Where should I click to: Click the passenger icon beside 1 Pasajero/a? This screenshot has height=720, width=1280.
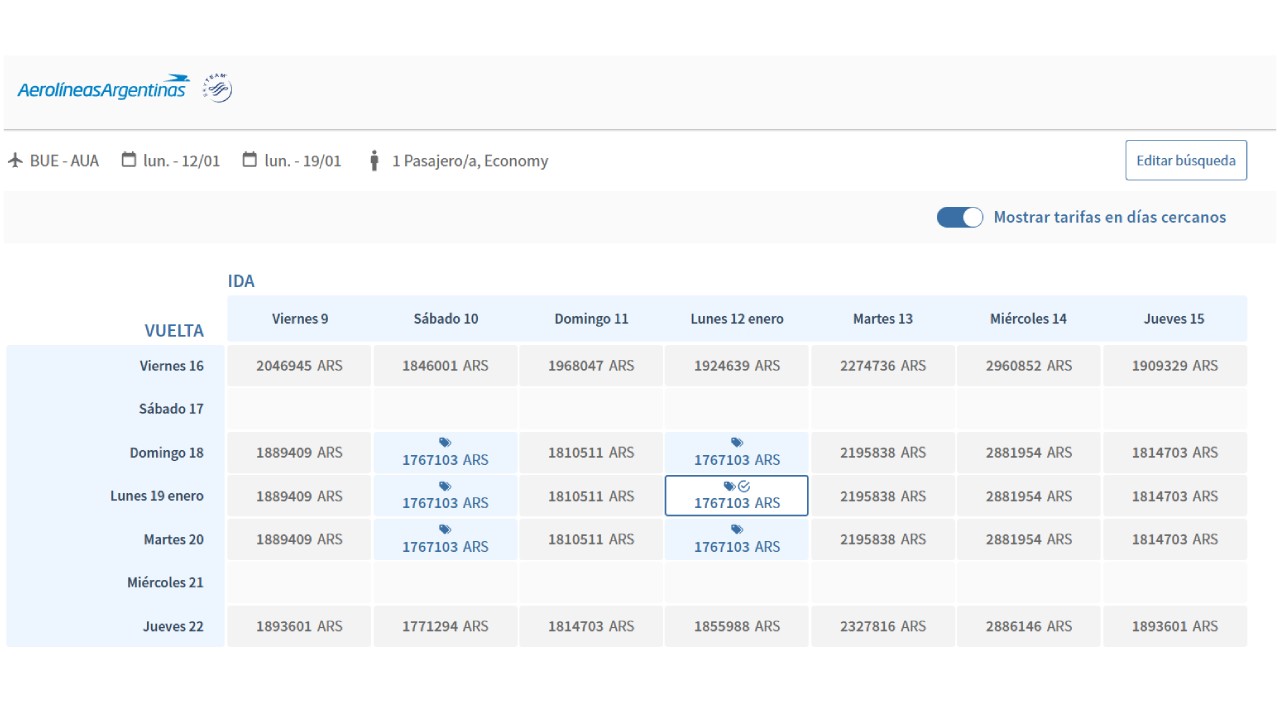[x=374, y=160]
